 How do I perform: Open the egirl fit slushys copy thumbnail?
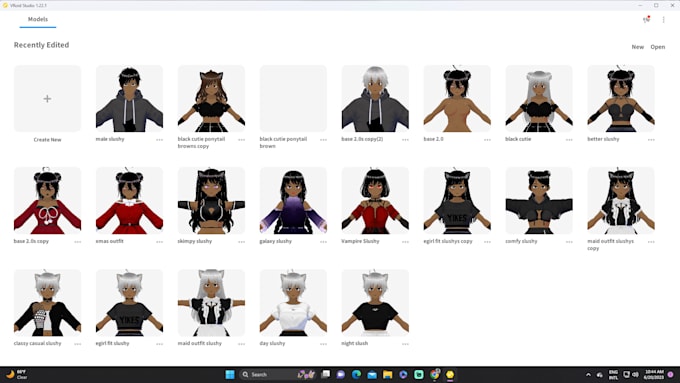click(457, 200)
